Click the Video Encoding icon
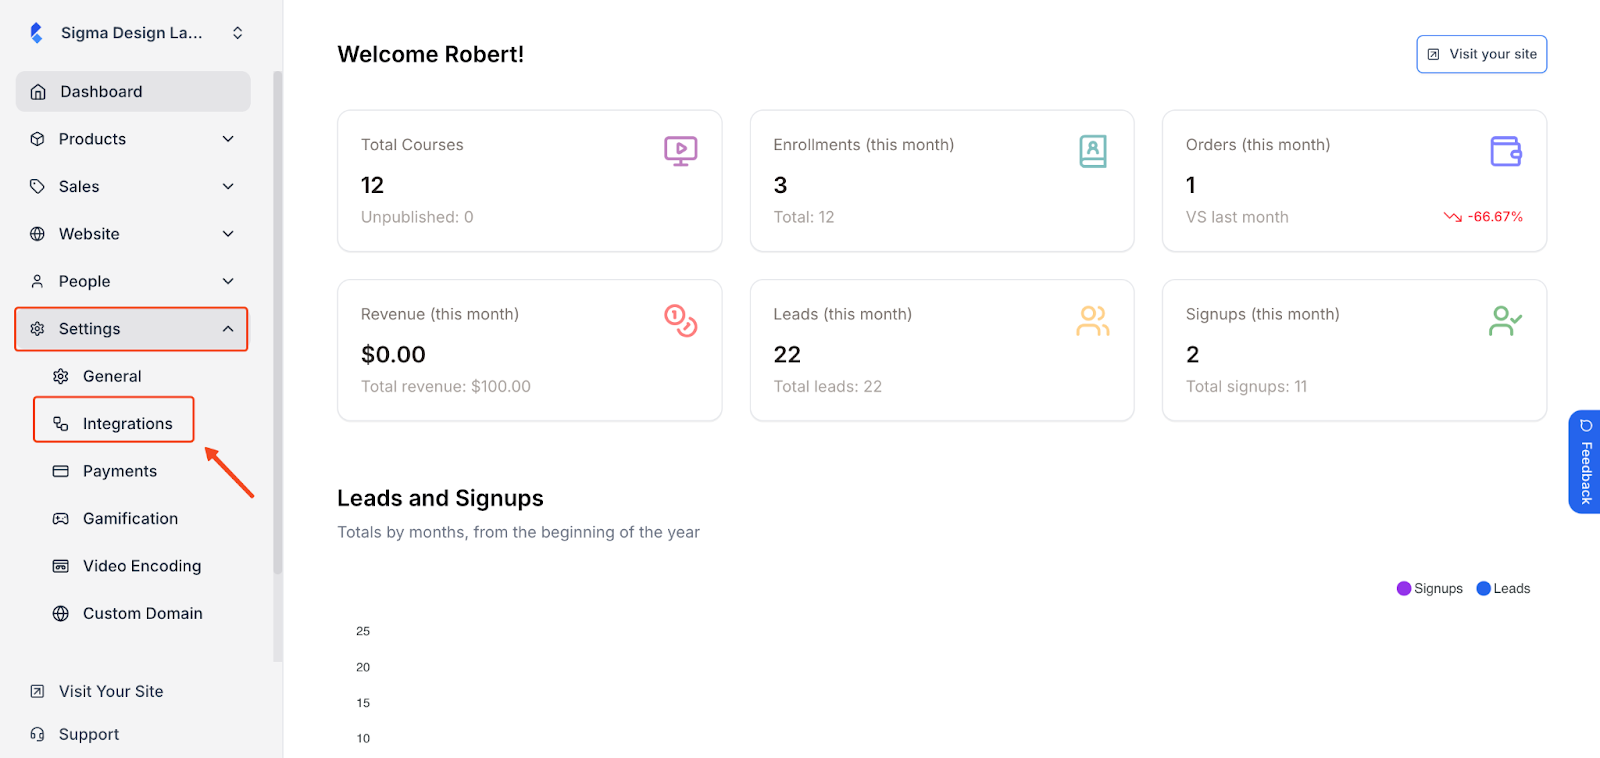 (61, 565)
